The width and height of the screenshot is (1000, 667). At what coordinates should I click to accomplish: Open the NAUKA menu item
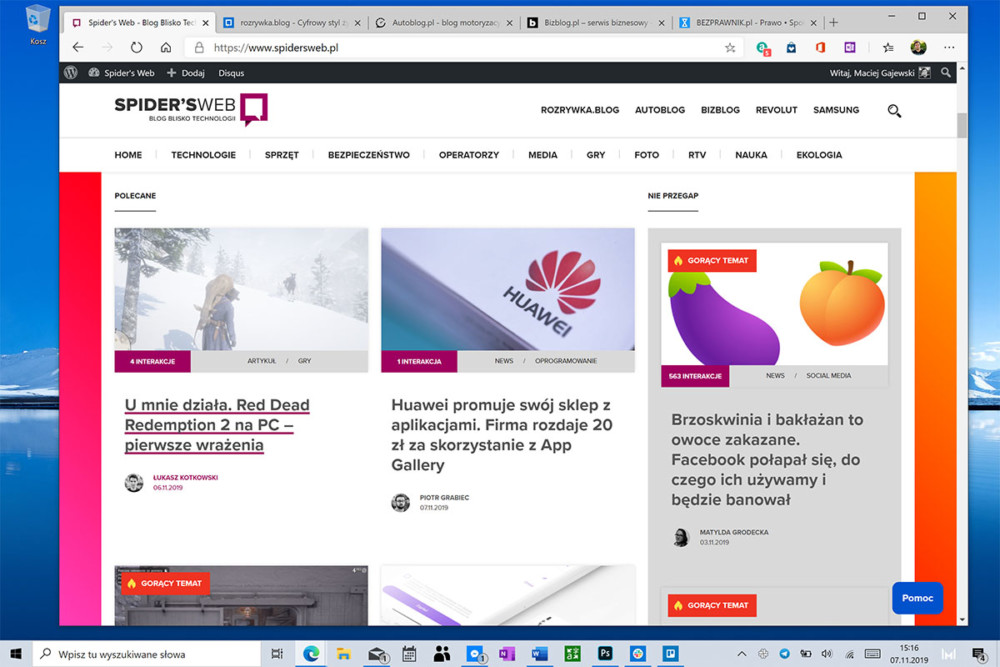751,155
